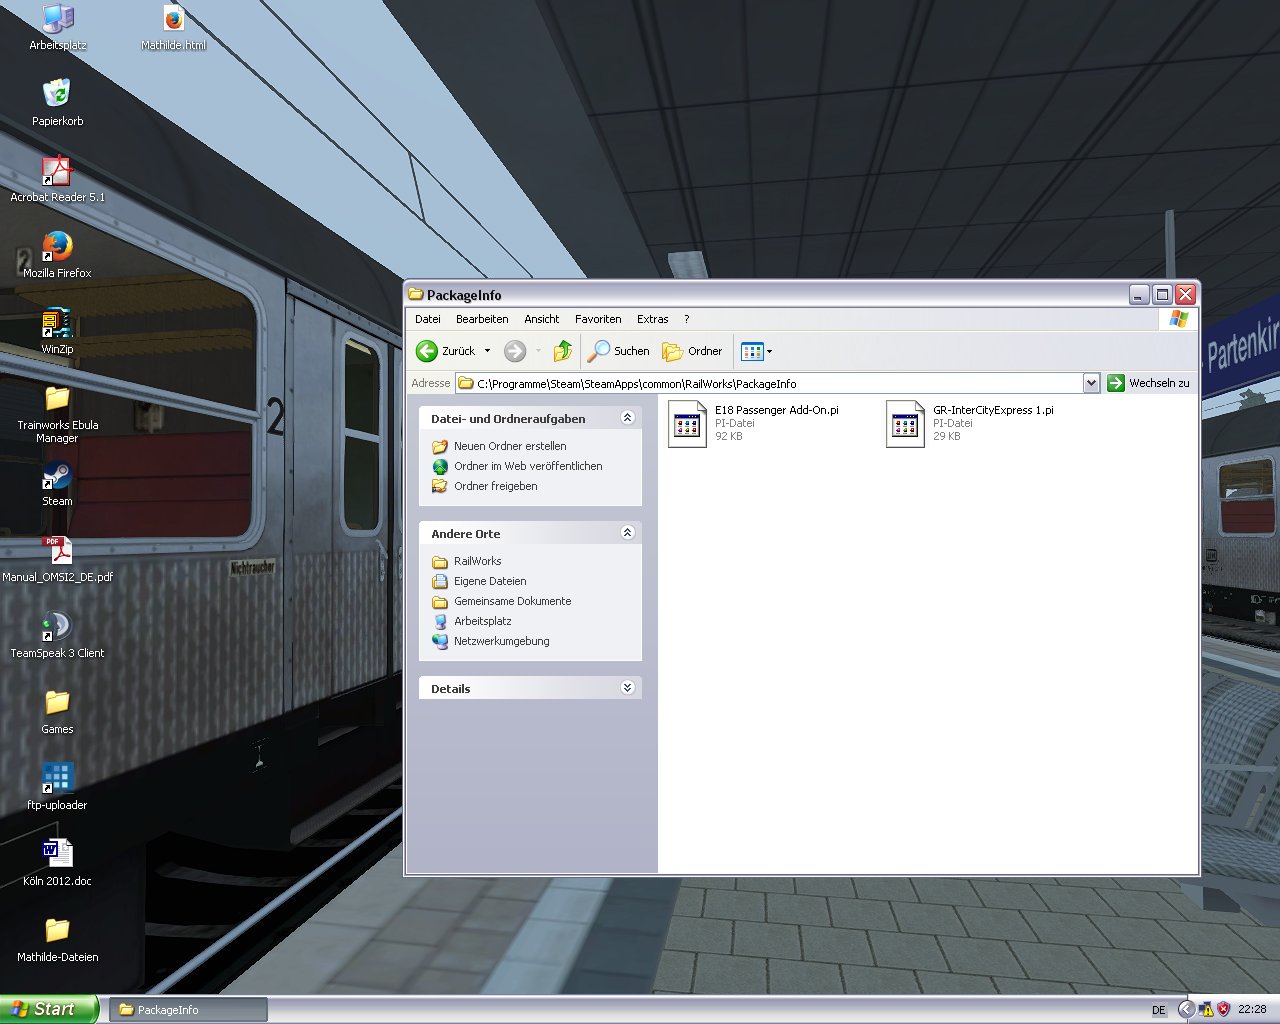
Task: Expand the address bar dropdown
Action: pos(1091,383)
